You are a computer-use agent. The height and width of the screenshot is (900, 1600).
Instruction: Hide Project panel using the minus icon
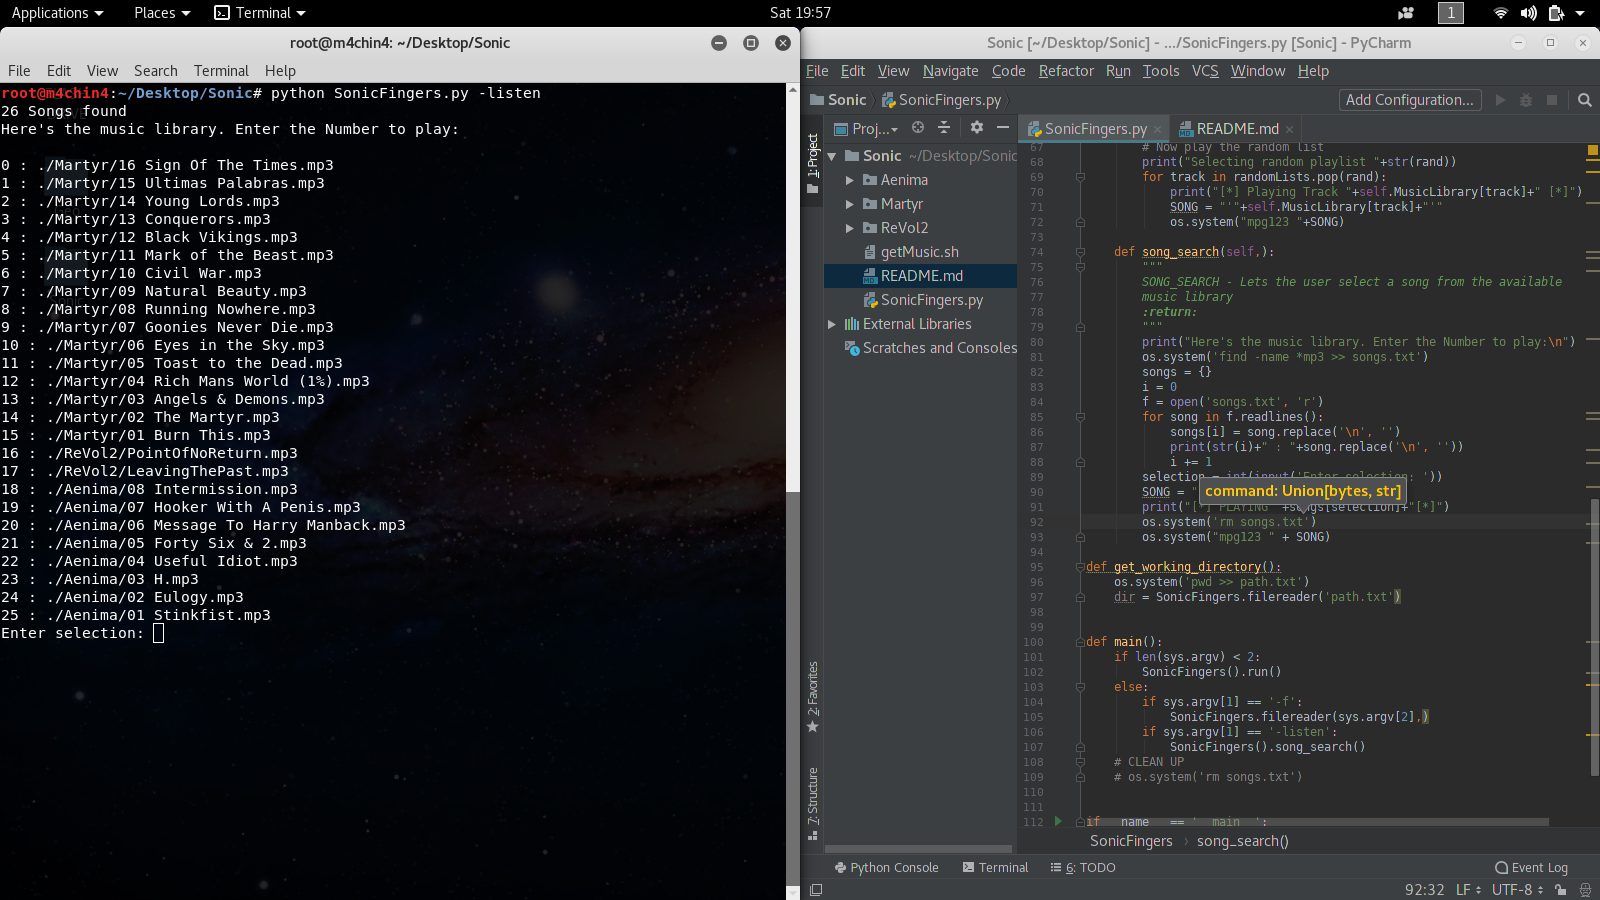[x=1003, y=127]
